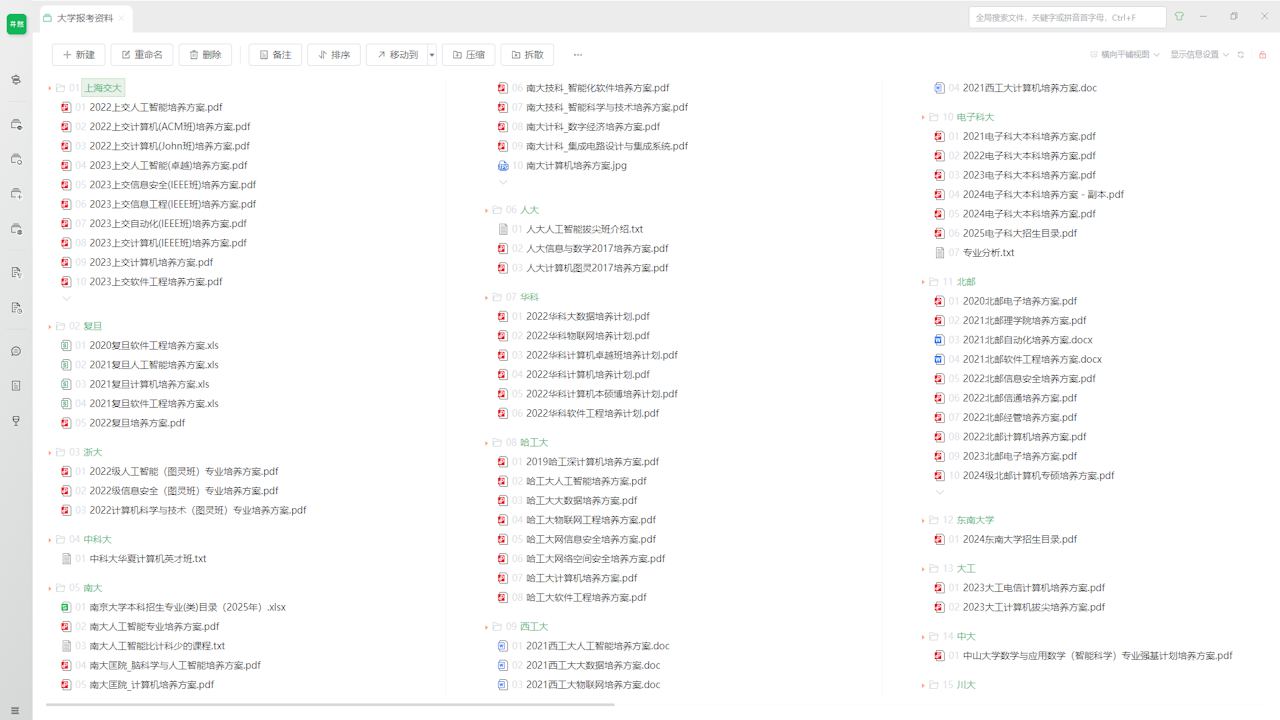Expand more files under 11 北邮 folder
Screen dimensions: 1280x720
pyautogui.click(x=939, y=492)
